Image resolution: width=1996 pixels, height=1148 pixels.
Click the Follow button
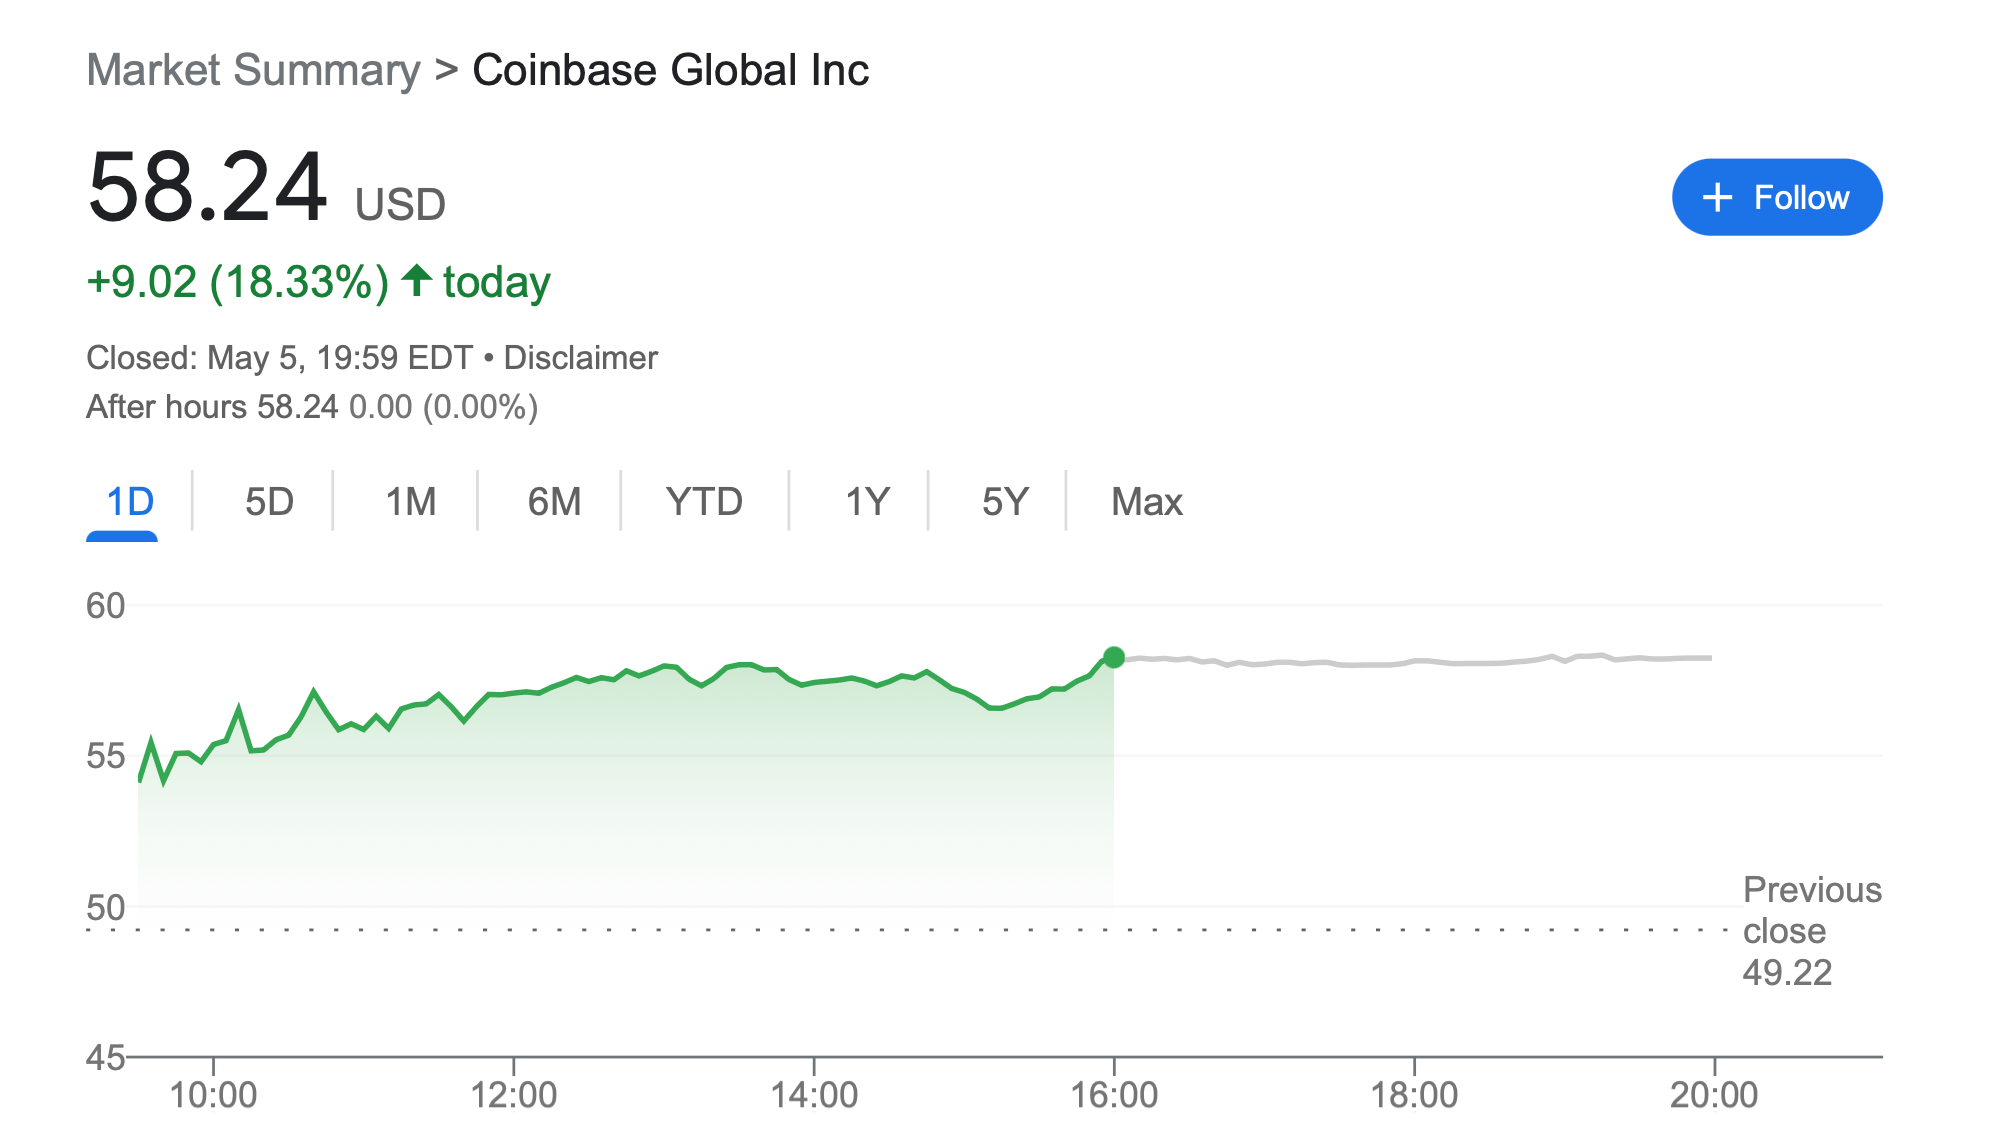pyautogui.click(x=1776, y=197)
